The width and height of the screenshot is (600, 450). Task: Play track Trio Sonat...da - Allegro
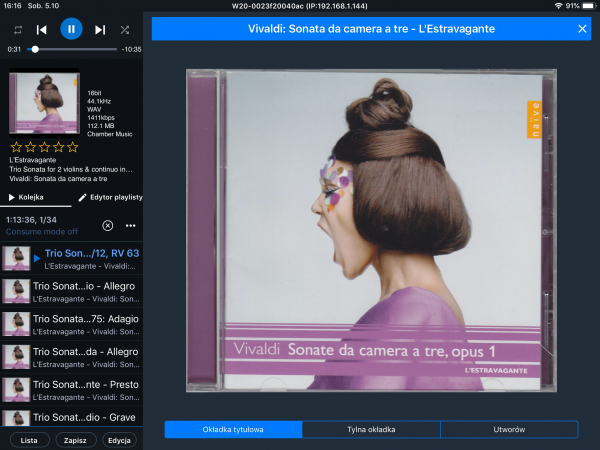(72, 357)
